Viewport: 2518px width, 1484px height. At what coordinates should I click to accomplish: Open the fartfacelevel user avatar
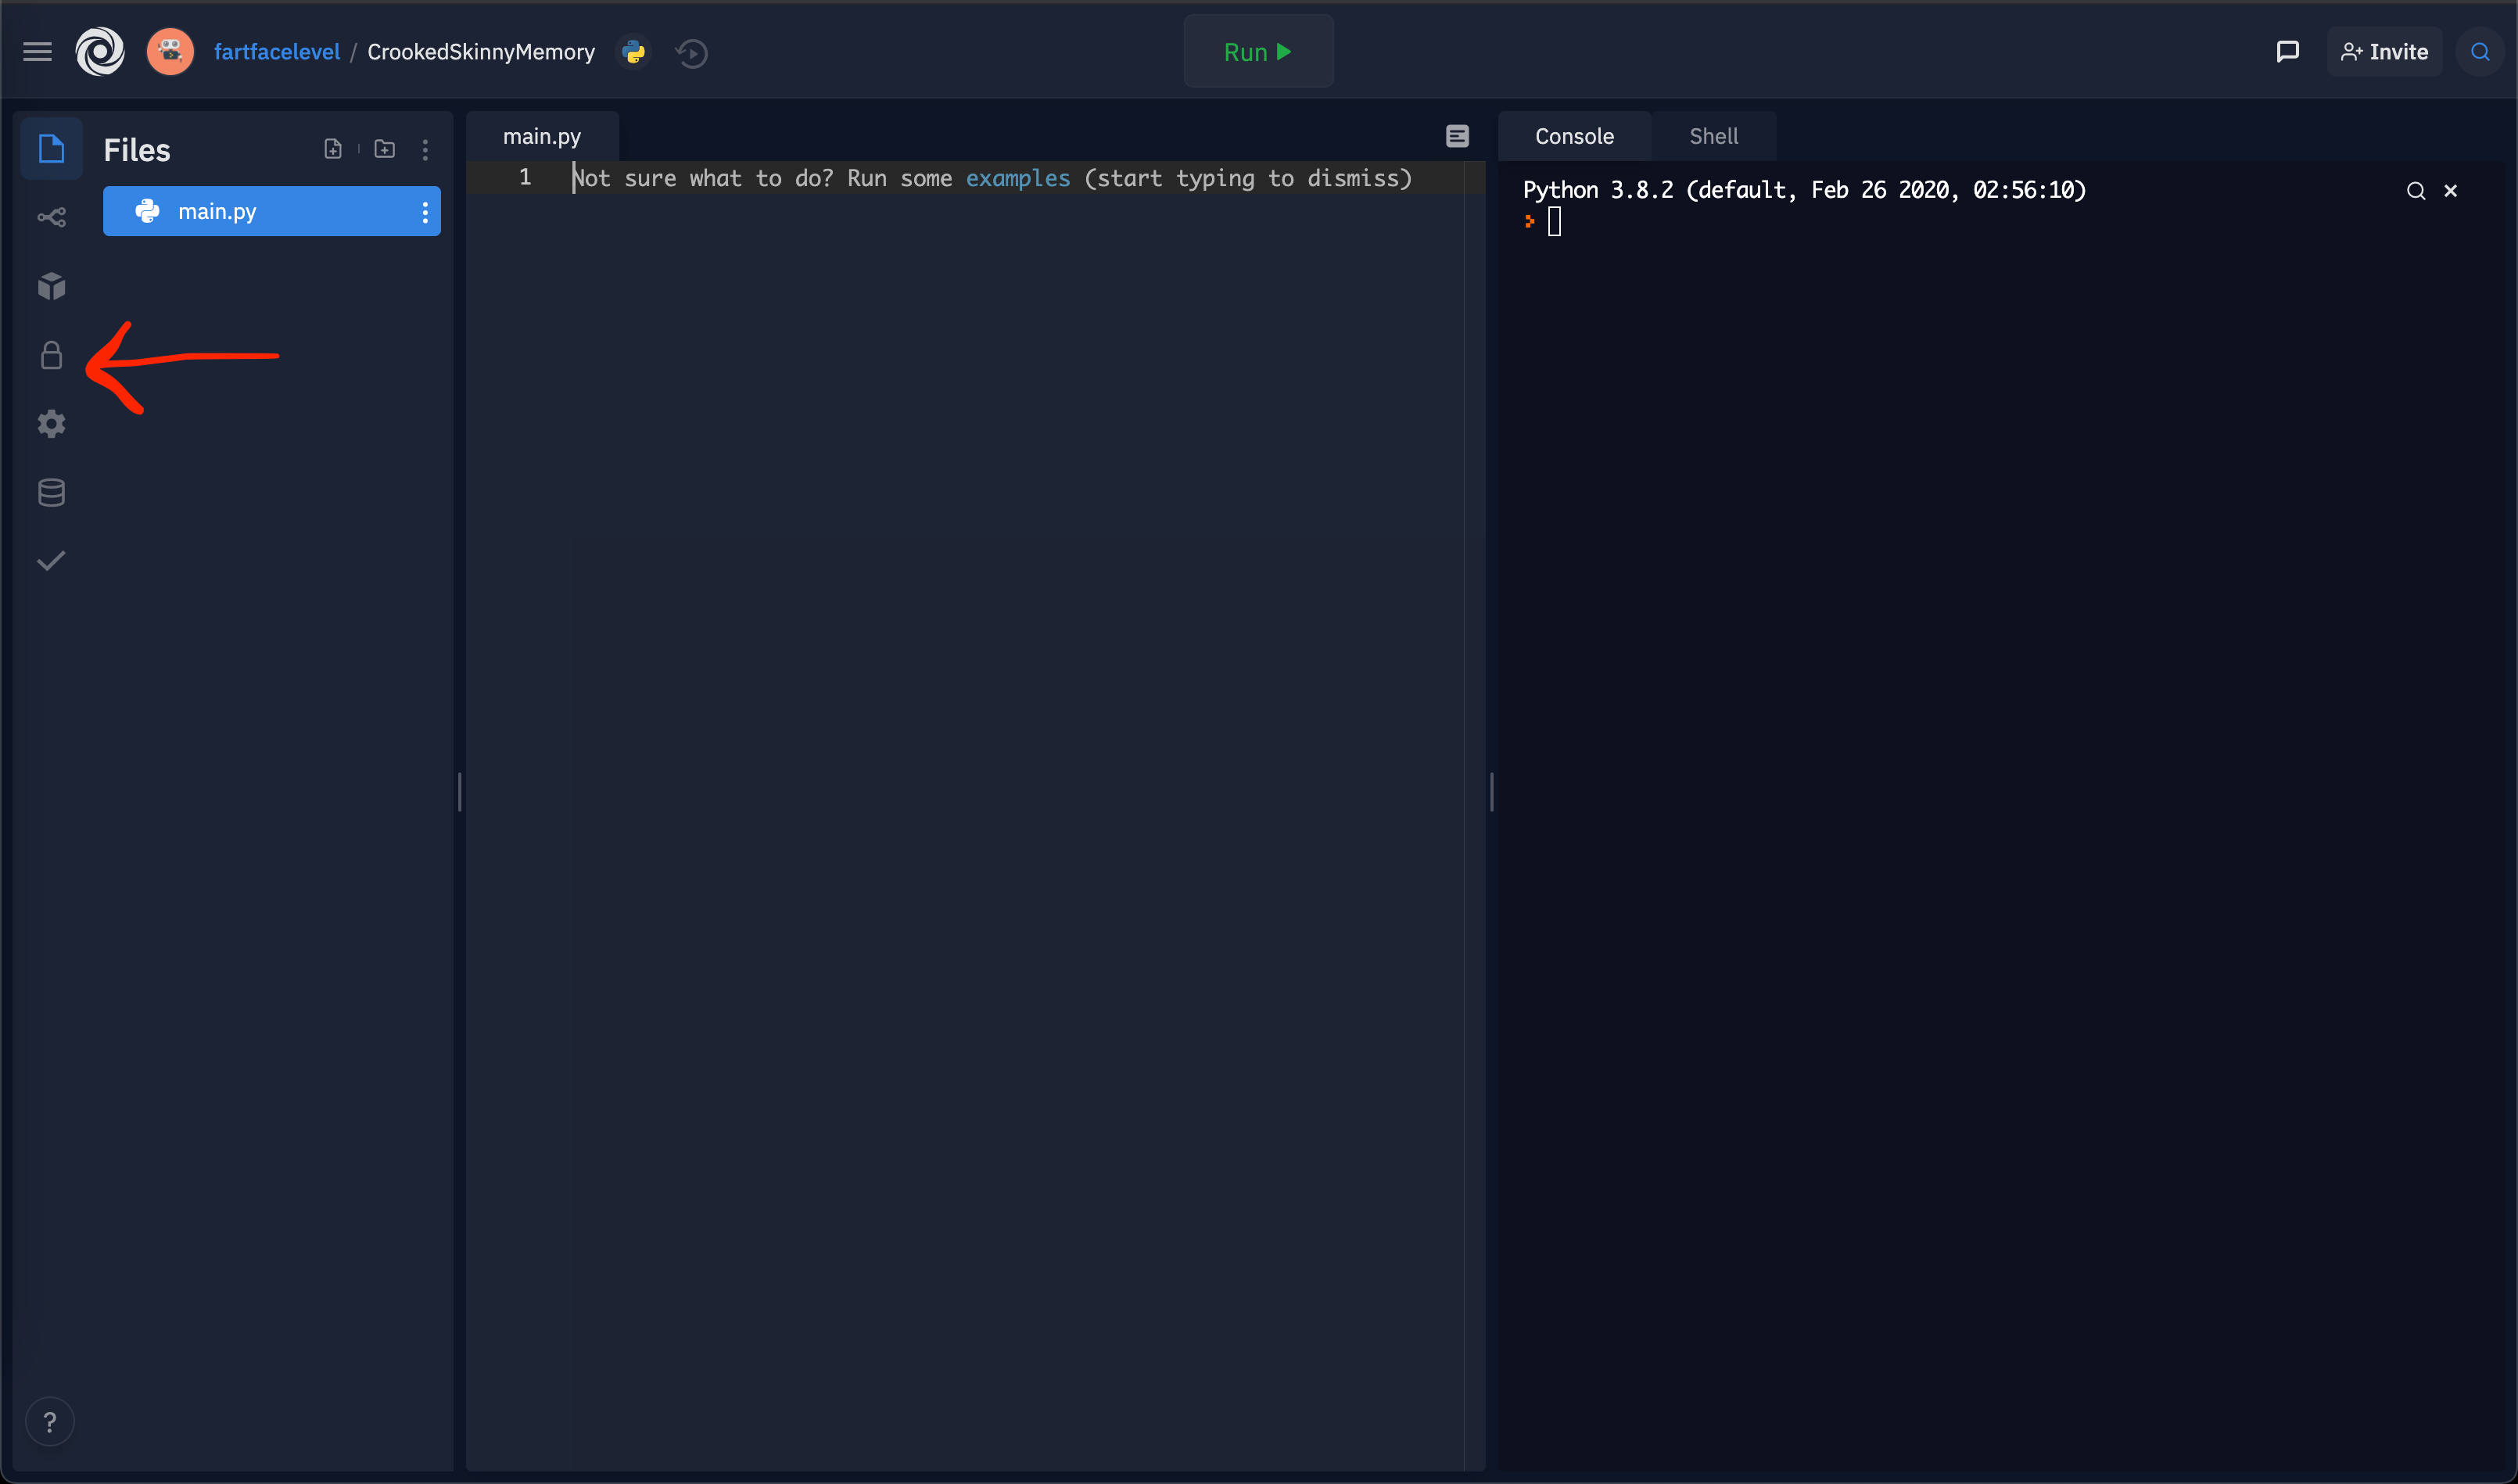pos(170,52)
